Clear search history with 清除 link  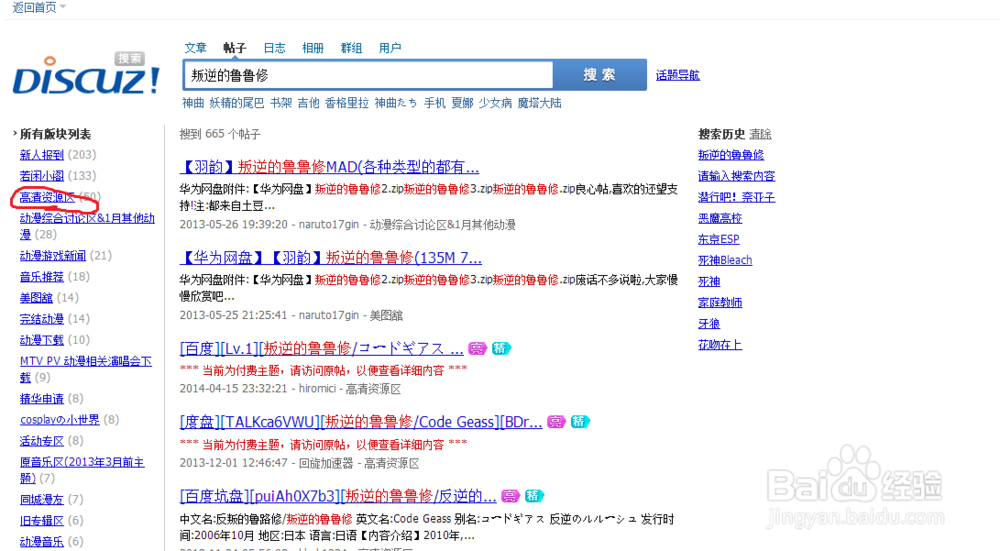[x=760, y=134]
